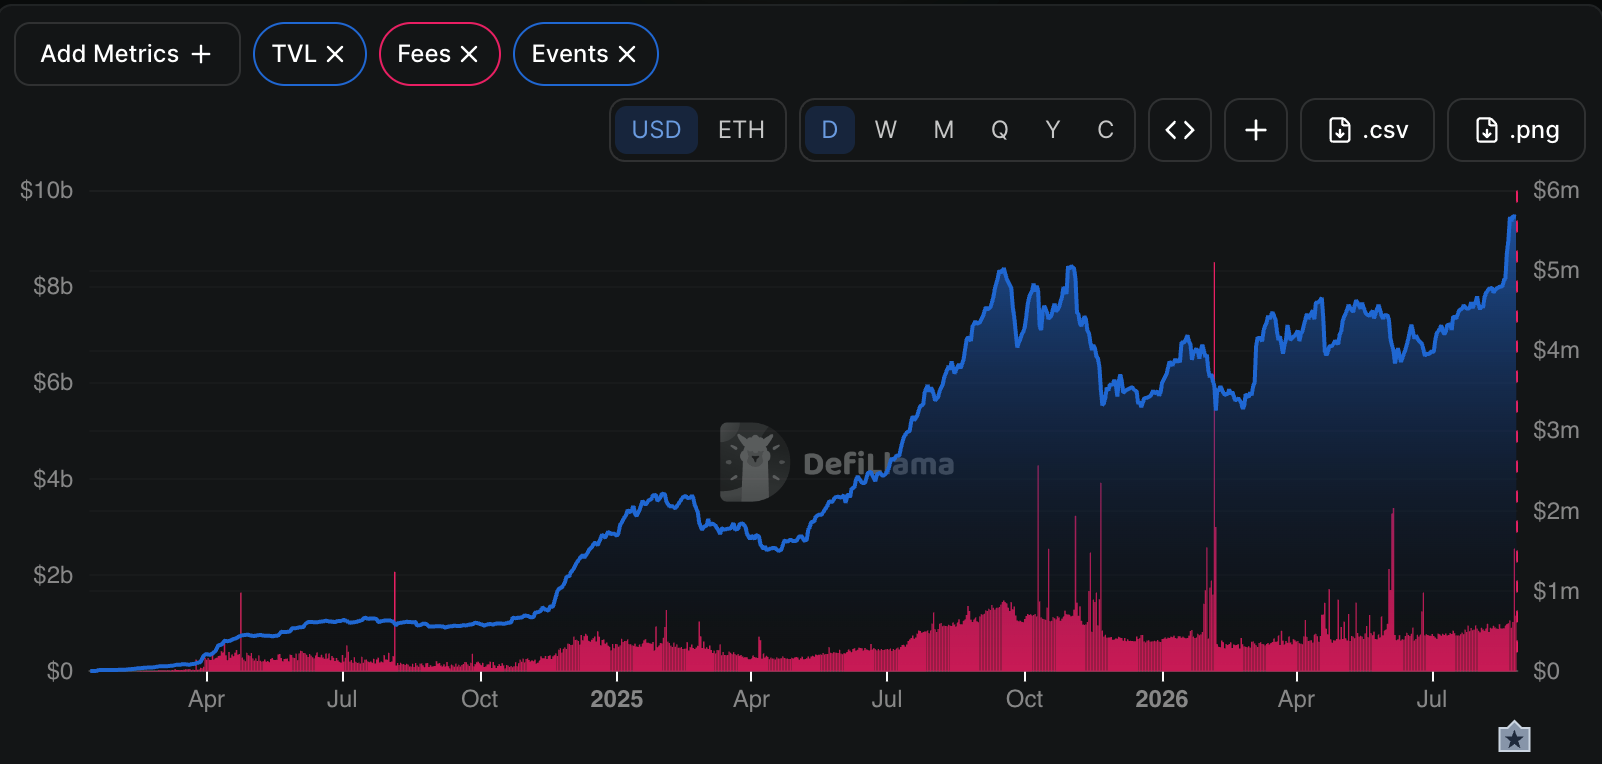Select the yearly (Y) interval
The image size is (1602, 764).
[x=1053, y=130]
